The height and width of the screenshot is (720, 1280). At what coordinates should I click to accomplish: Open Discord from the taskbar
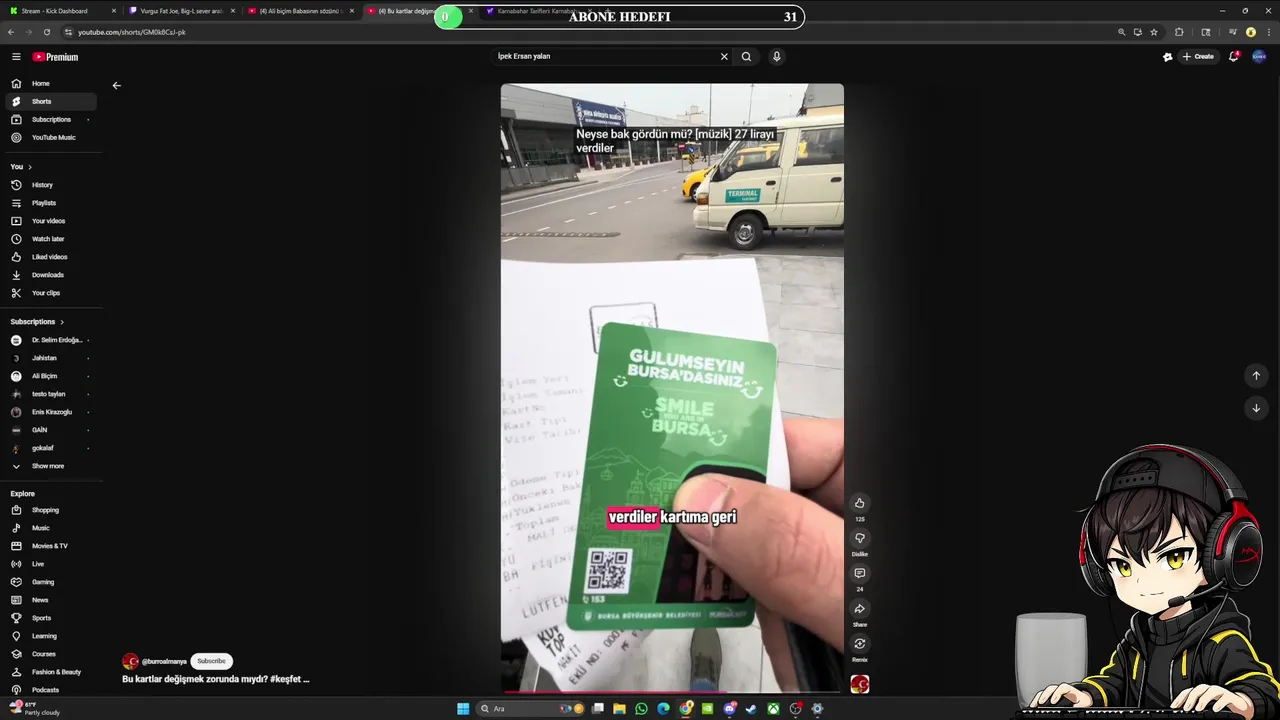pos(730,709)
